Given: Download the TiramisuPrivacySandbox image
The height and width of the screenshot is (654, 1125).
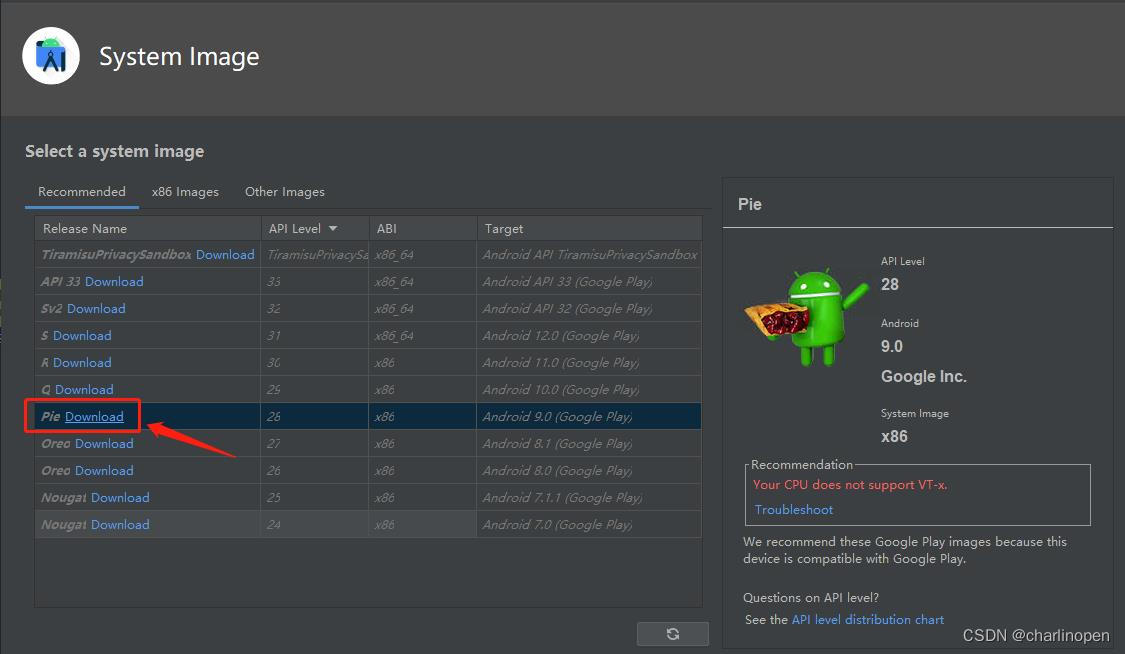Looking at the screenshot, I should coord(225,255).
